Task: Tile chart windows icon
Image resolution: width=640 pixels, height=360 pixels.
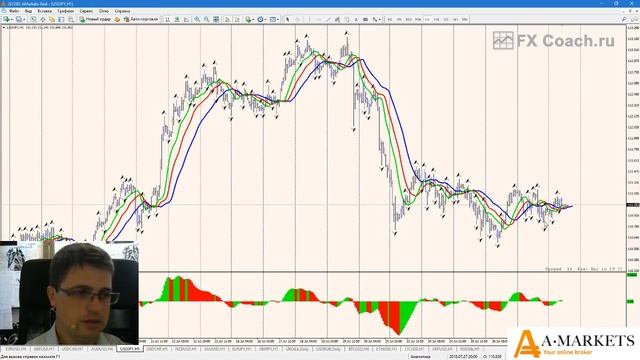Action: point(216,19)
